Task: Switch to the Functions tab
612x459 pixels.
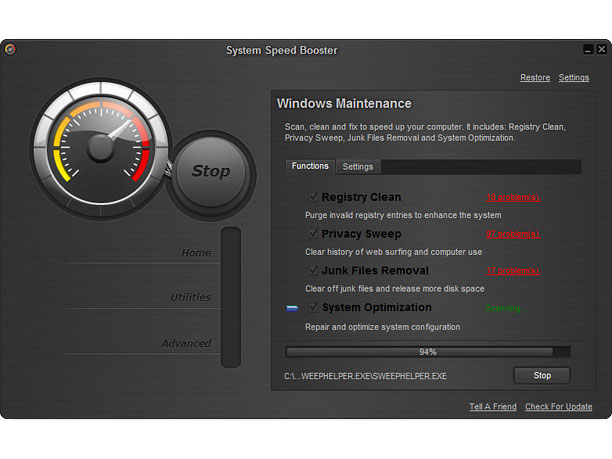Action: click(310, 166)
